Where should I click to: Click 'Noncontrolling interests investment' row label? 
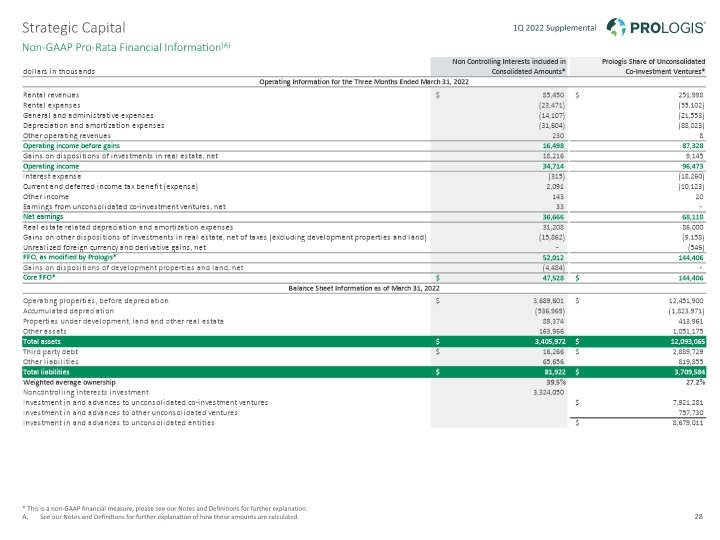(86, 392)
